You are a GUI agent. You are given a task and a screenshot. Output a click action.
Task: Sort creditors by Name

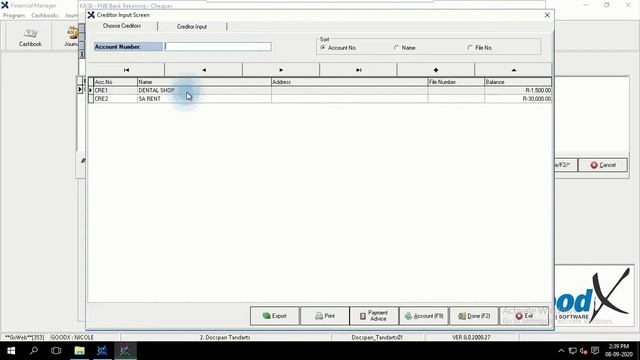tap(404, 48)
